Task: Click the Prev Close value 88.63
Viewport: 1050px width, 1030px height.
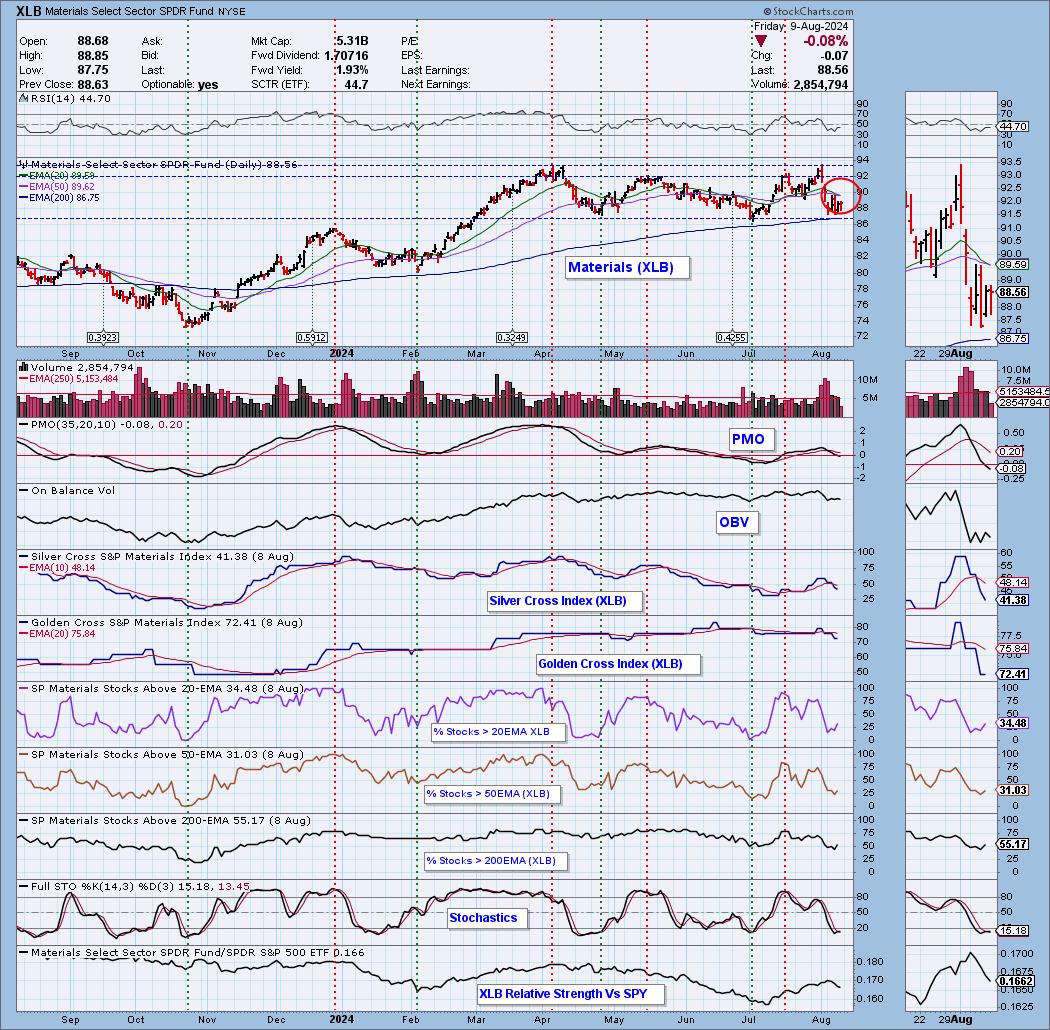Action: [x=93, y=84]
